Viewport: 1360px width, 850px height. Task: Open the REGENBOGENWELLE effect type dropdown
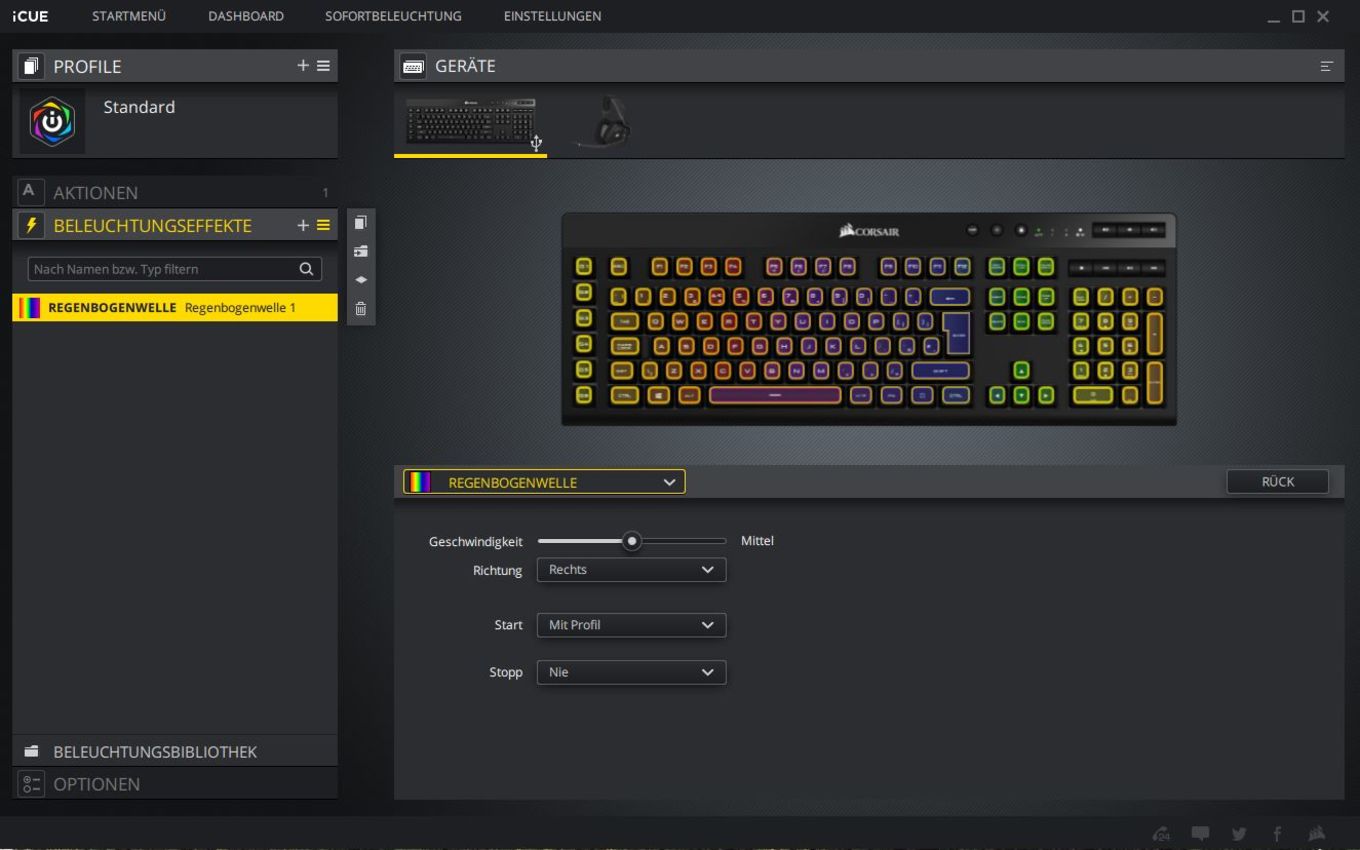click(544, 482)
